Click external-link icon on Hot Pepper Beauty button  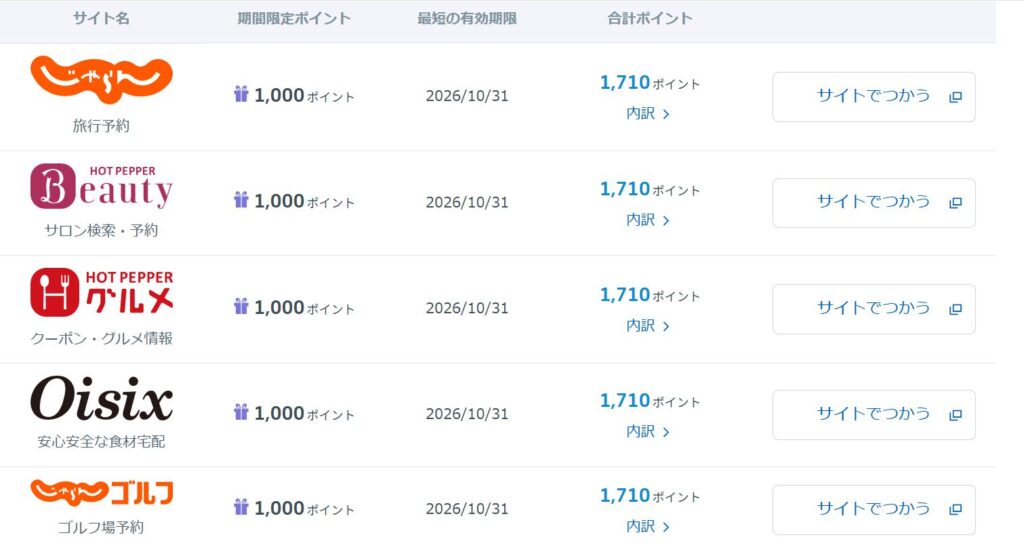pos(955,203)
